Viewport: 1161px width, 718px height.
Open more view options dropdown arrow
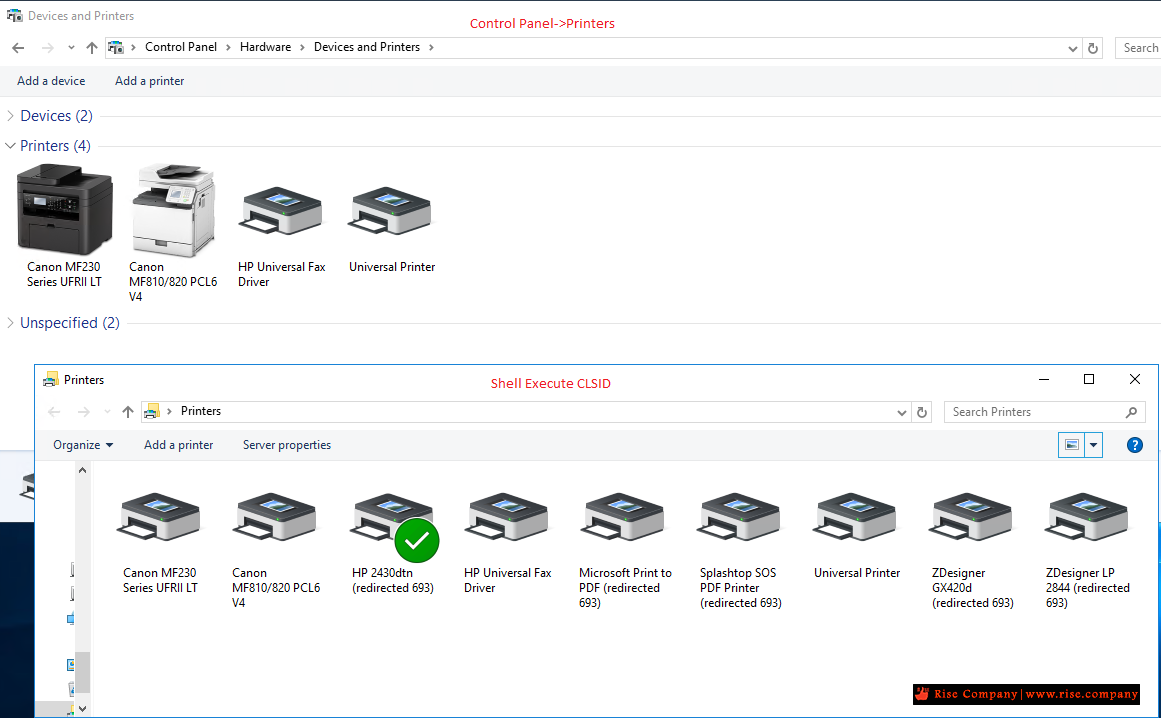click(1094, 445)
